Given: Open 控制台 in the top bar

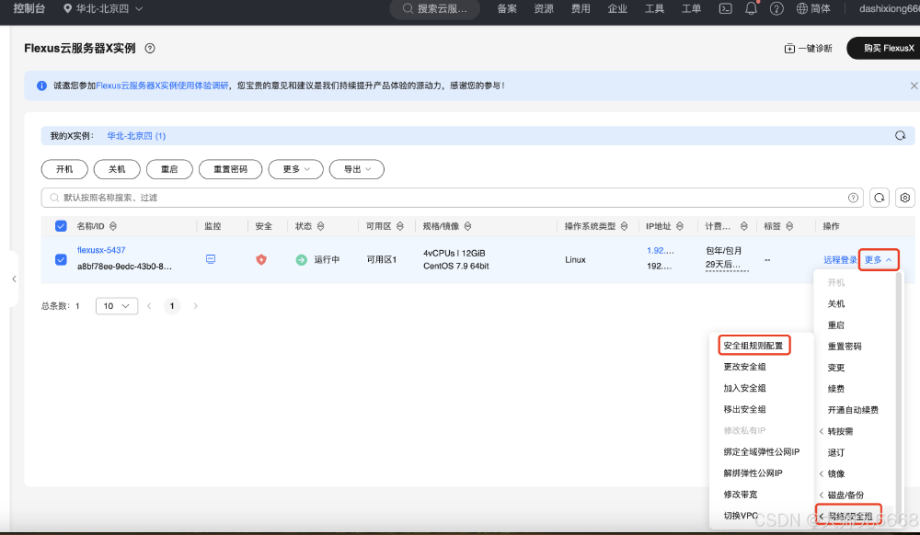Looking at the screenshot, I should click(29, 9).
